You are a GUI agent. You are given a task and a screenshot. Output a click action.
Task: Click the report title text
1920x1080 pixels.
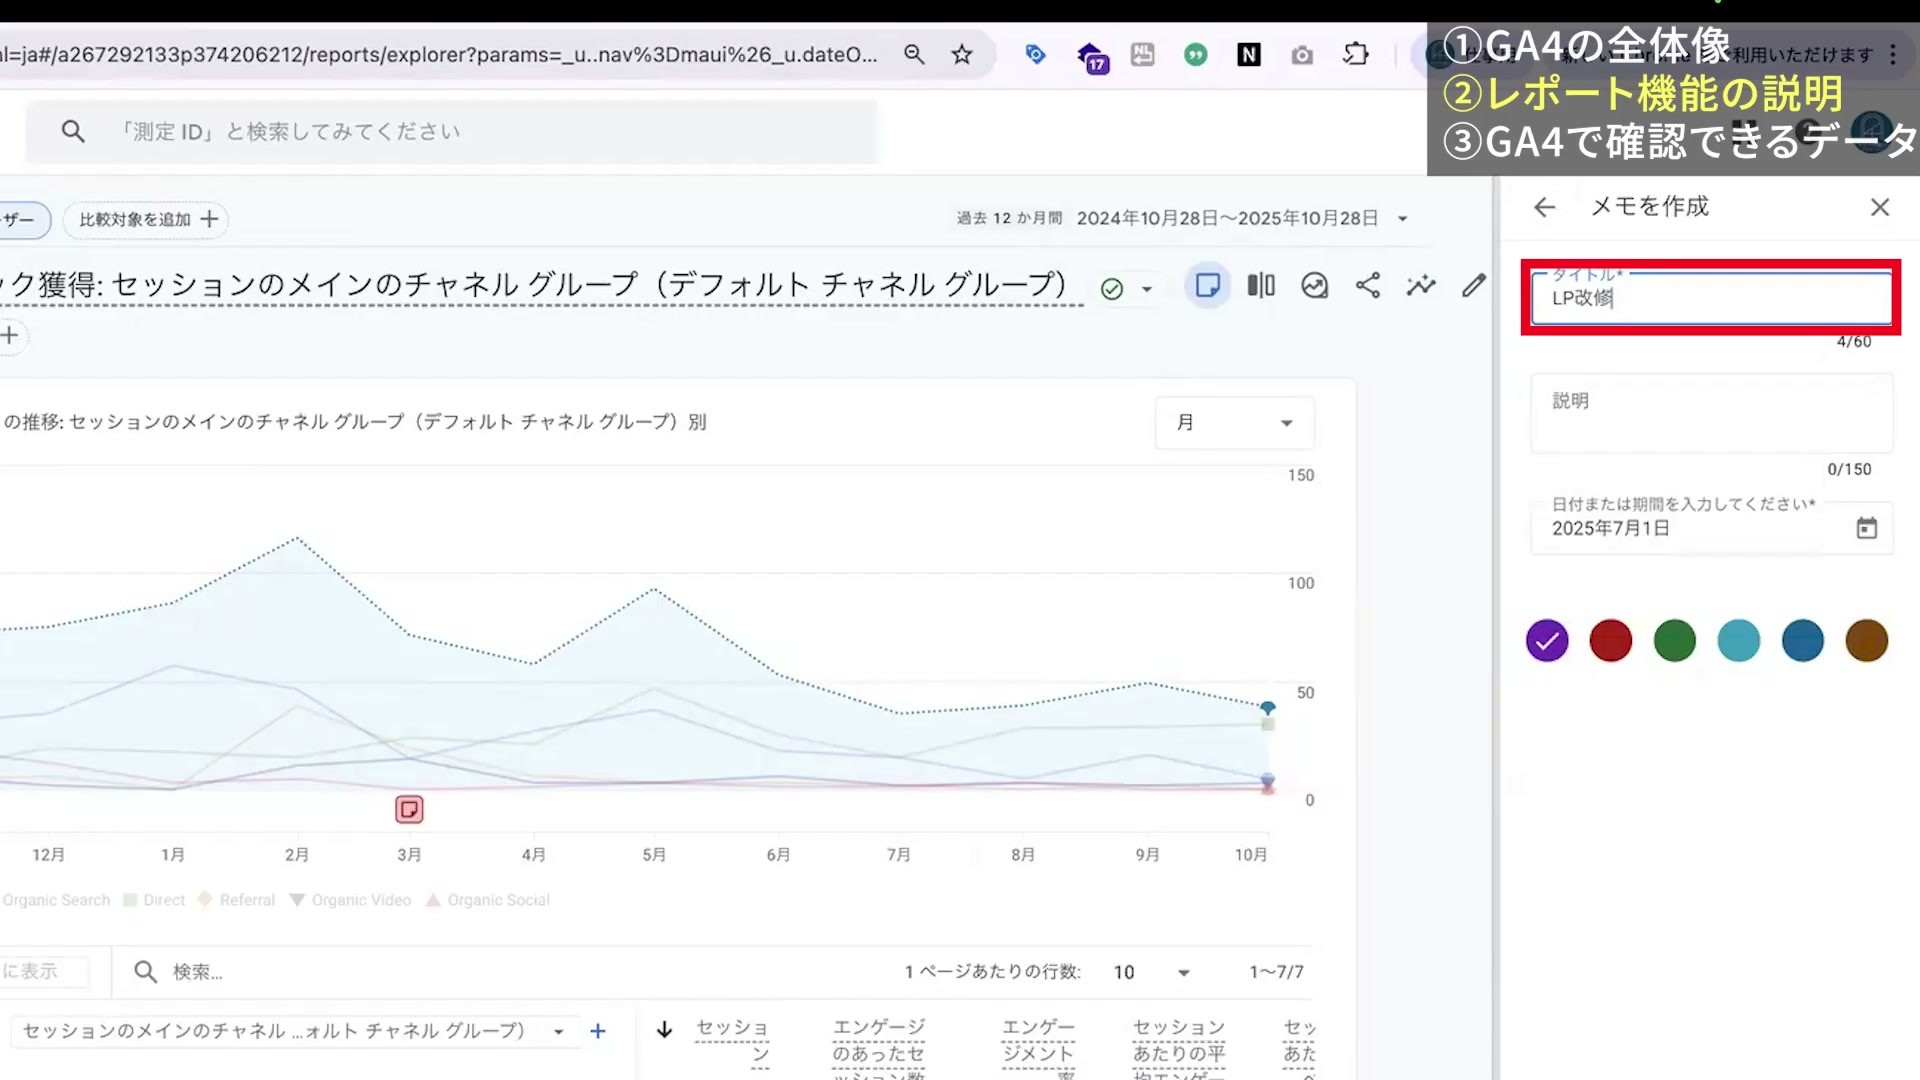pyautogui.click(x=540, y=285)
